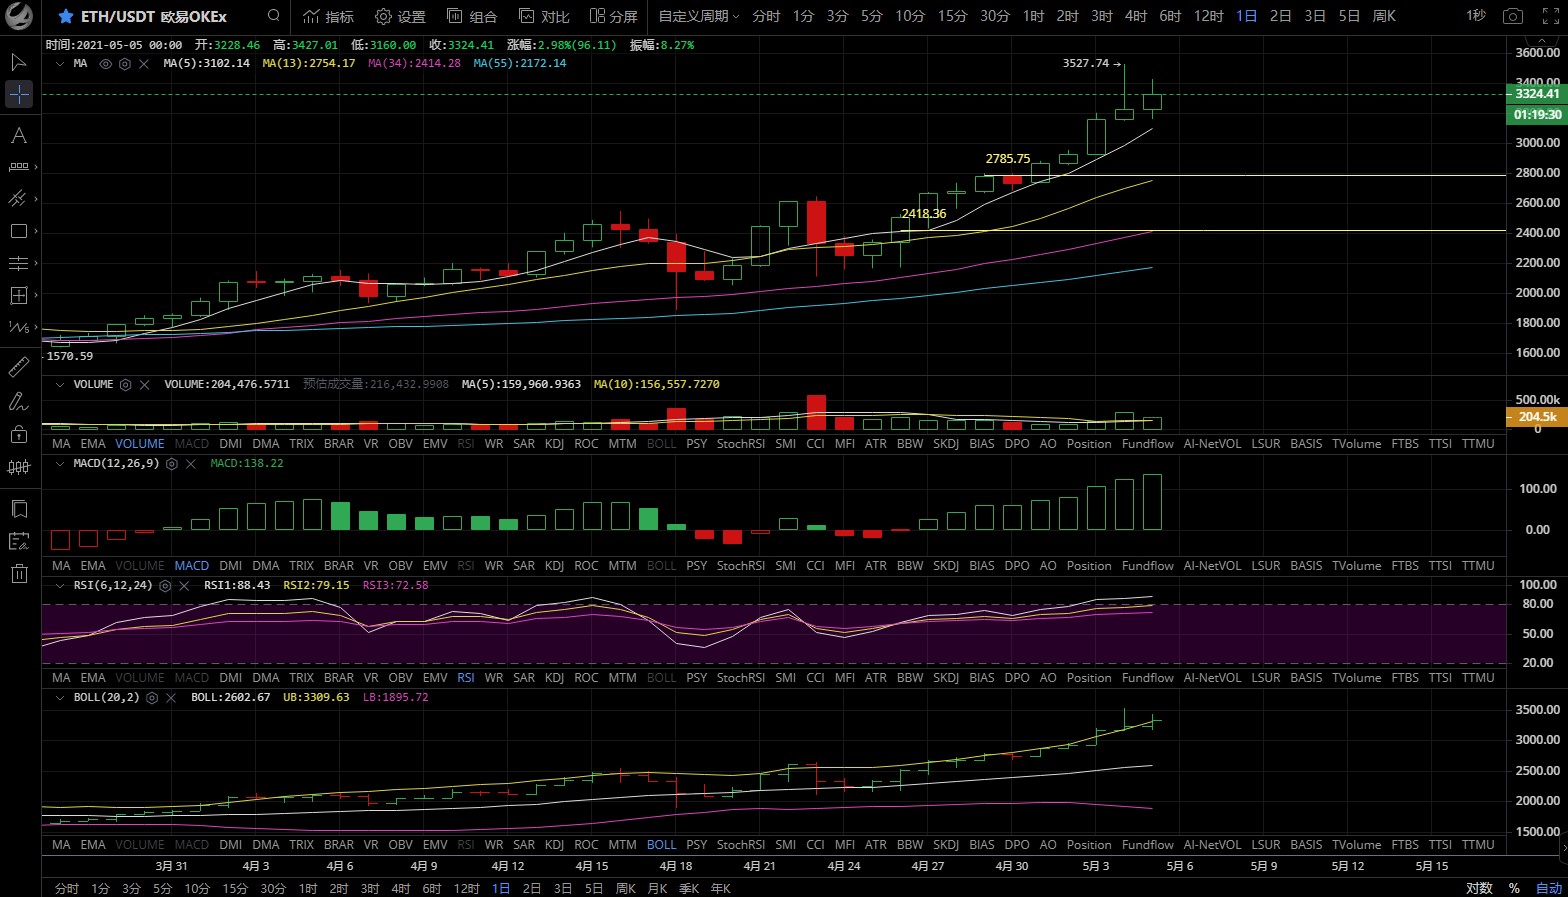Screen dimensions: 1568x897
Task: Enter fullscreen mode via top-right icon
Action: tap(1549, 16)
